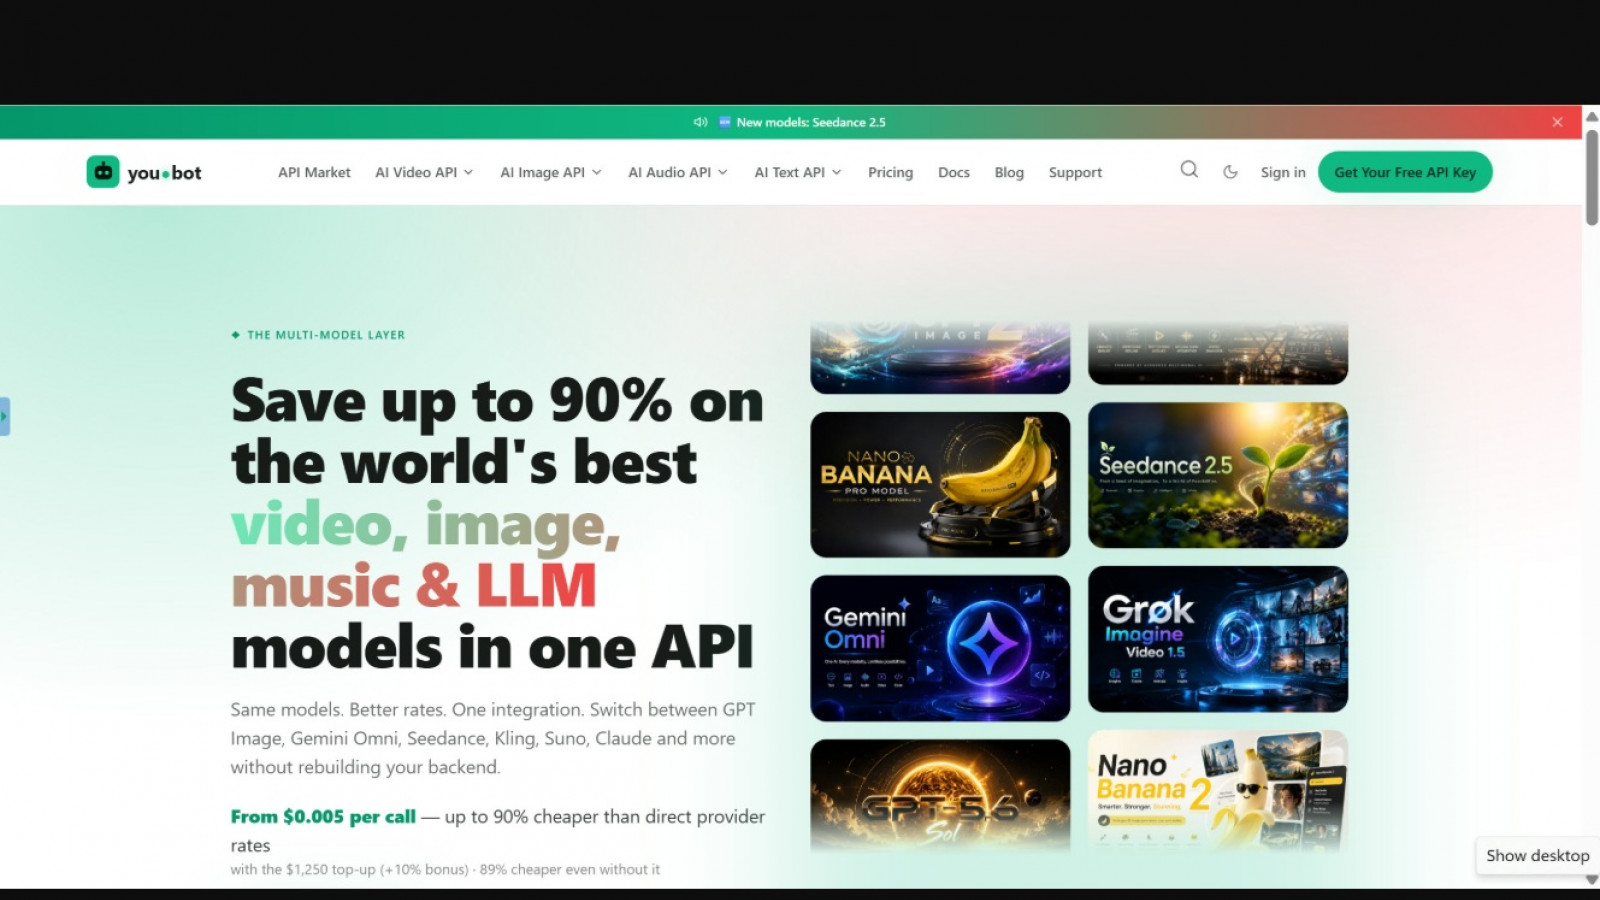Click the speaker icon in announcement banner
Screen dimensions: 1600x900
700,122
